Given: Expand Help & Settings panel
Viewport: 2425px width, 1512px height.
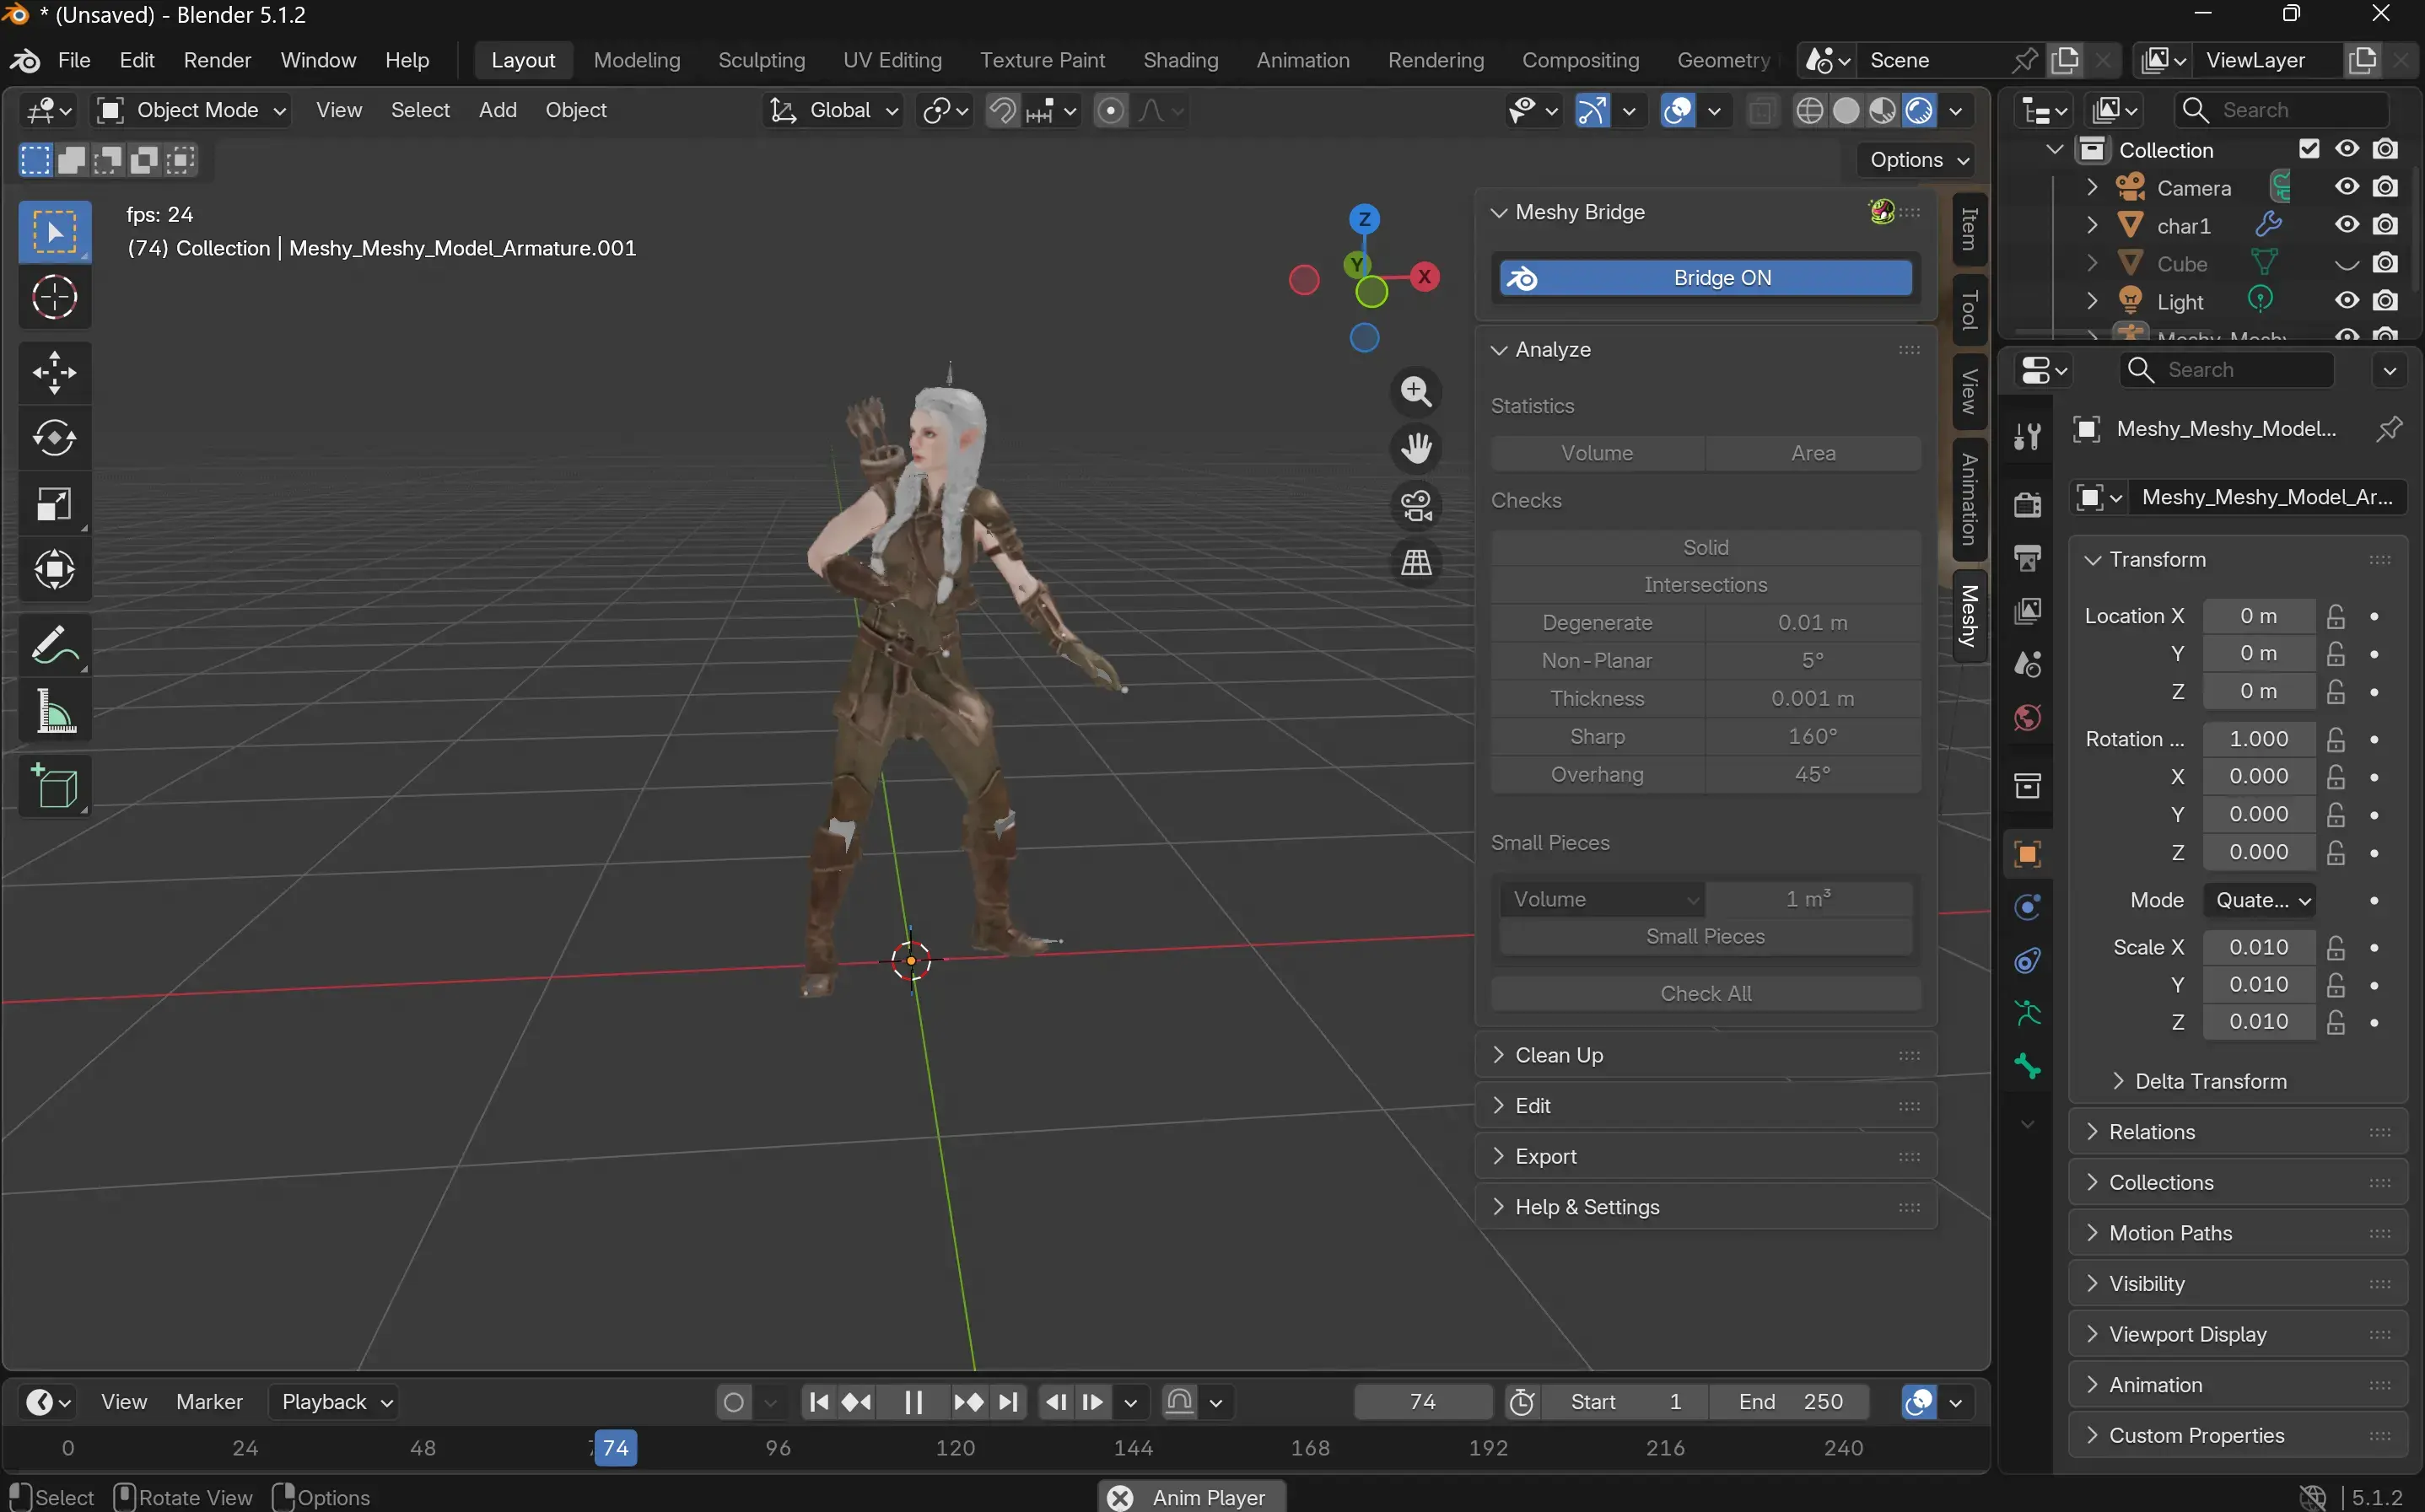Looking at the screenshot, I should (x=1705, y=1207).
